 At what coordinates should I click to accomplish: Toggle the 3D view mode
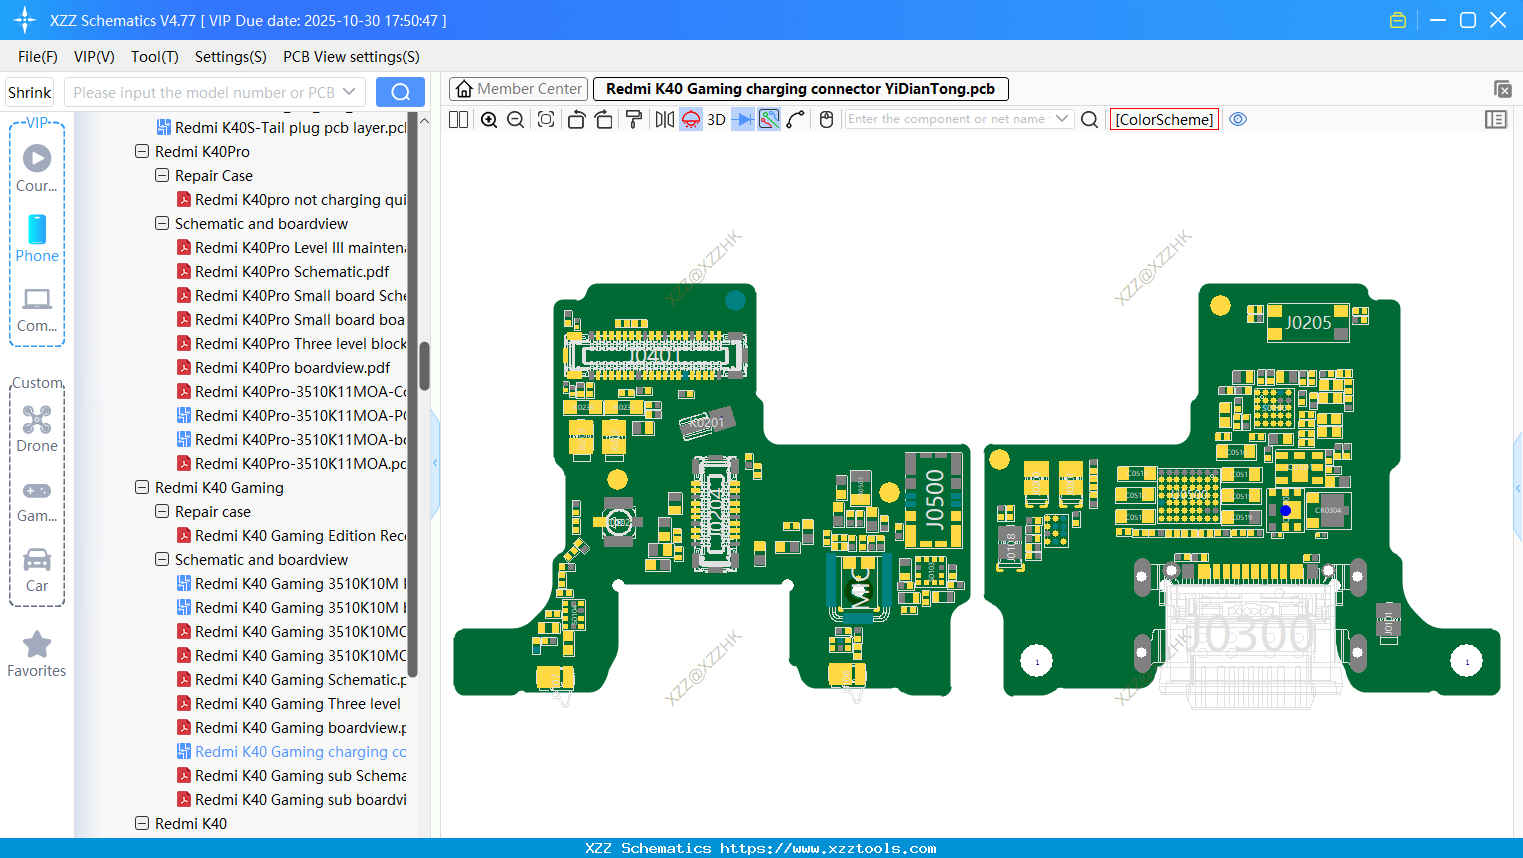pos(716,120)
